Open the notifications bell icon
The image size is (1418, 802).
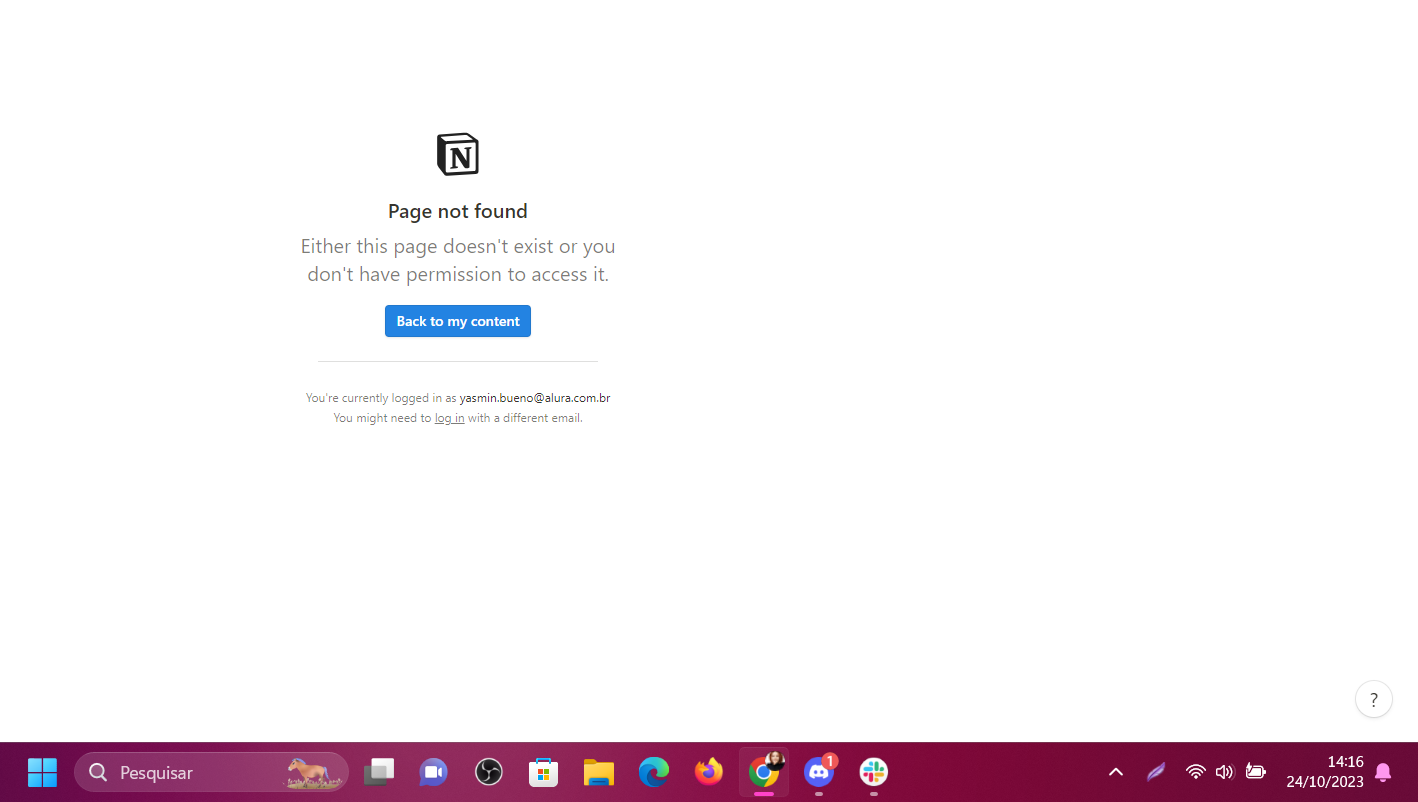point(1383,772)
